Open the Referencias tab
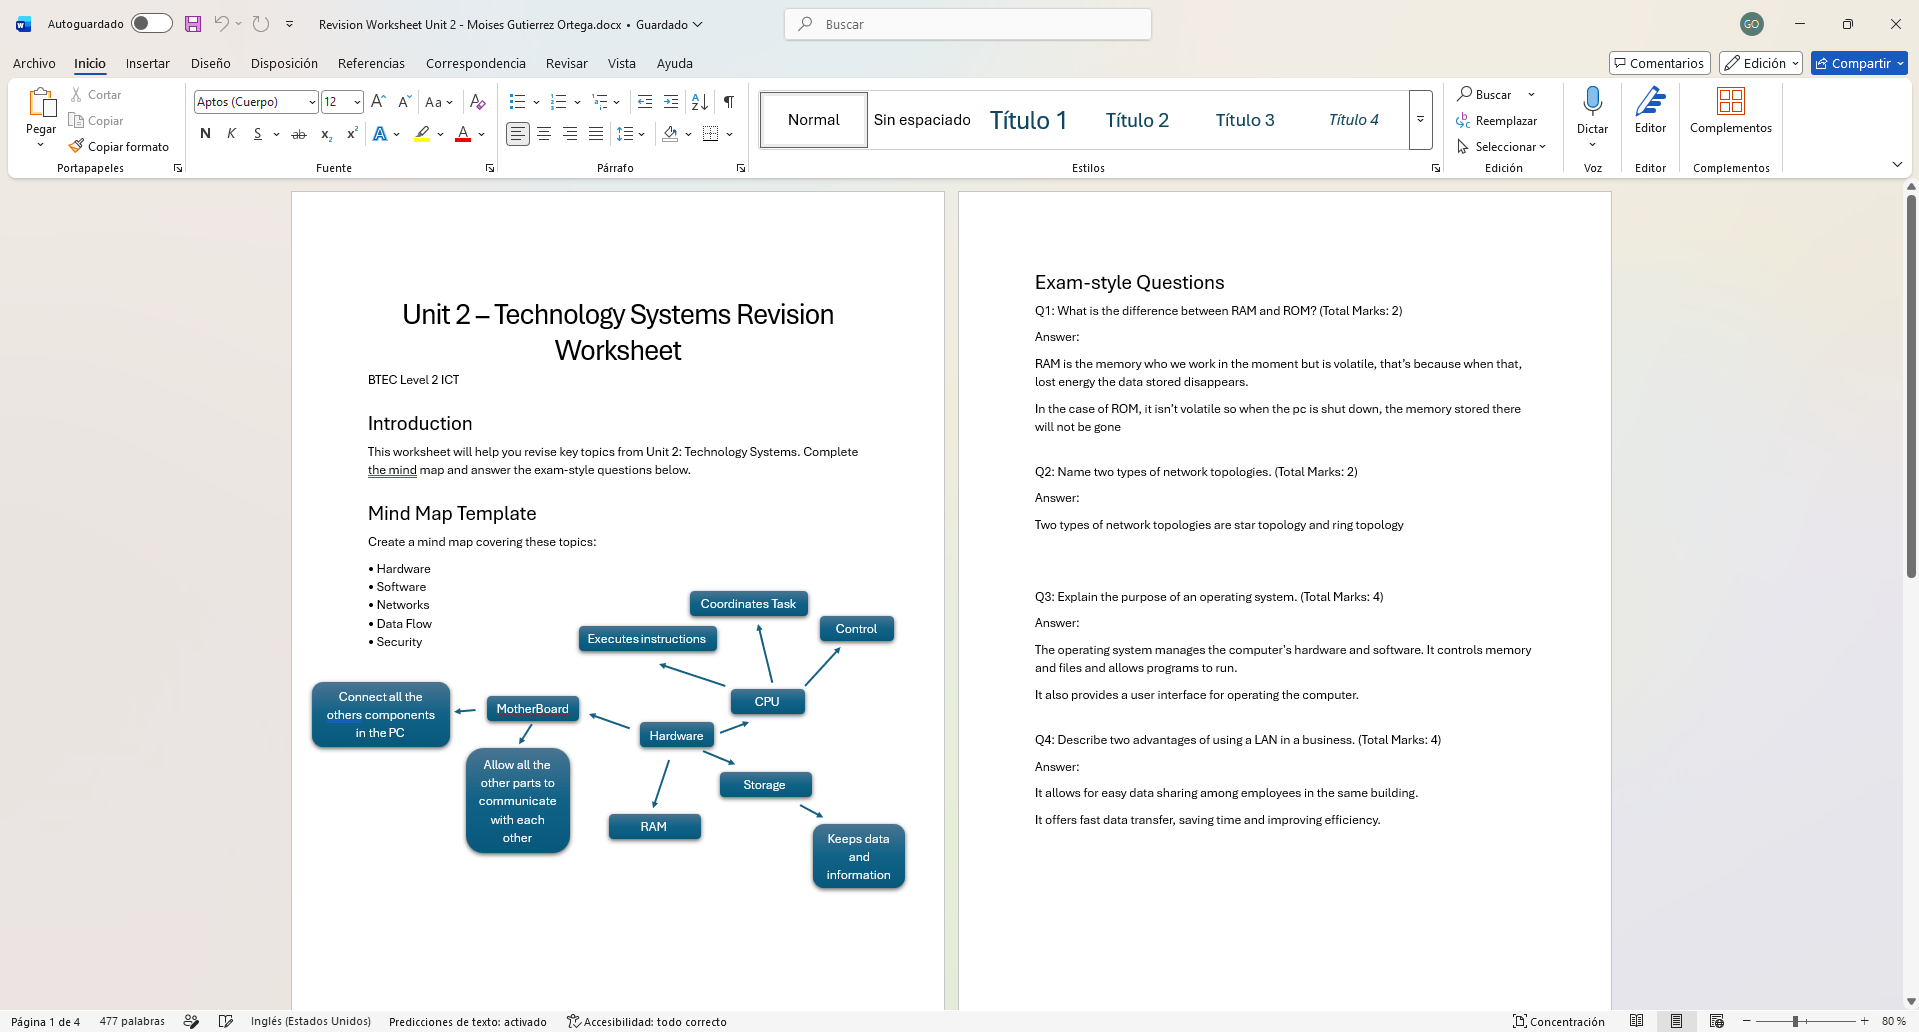Viewport: 1919px width, 1032px height. click(x=371, y=63)
